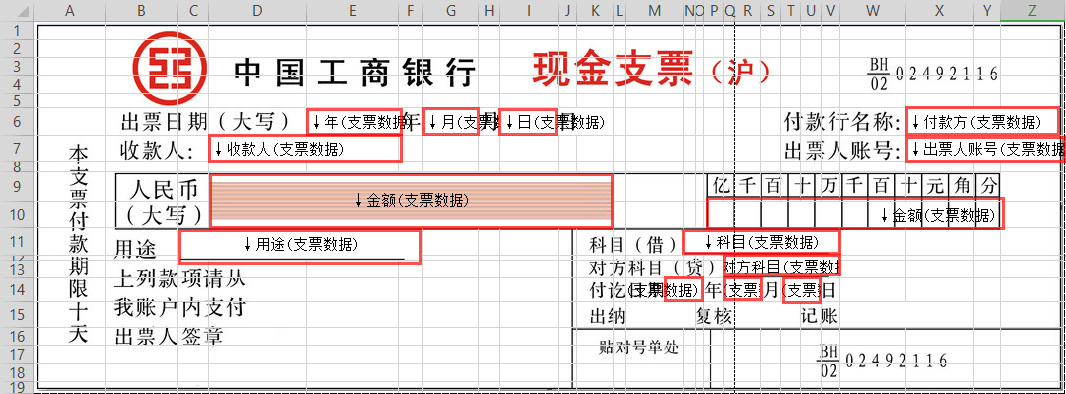The width and height of the screenshot is (1066, 394).
Task: Click the 贴对号单处 cell area
Action: point(638,347)
